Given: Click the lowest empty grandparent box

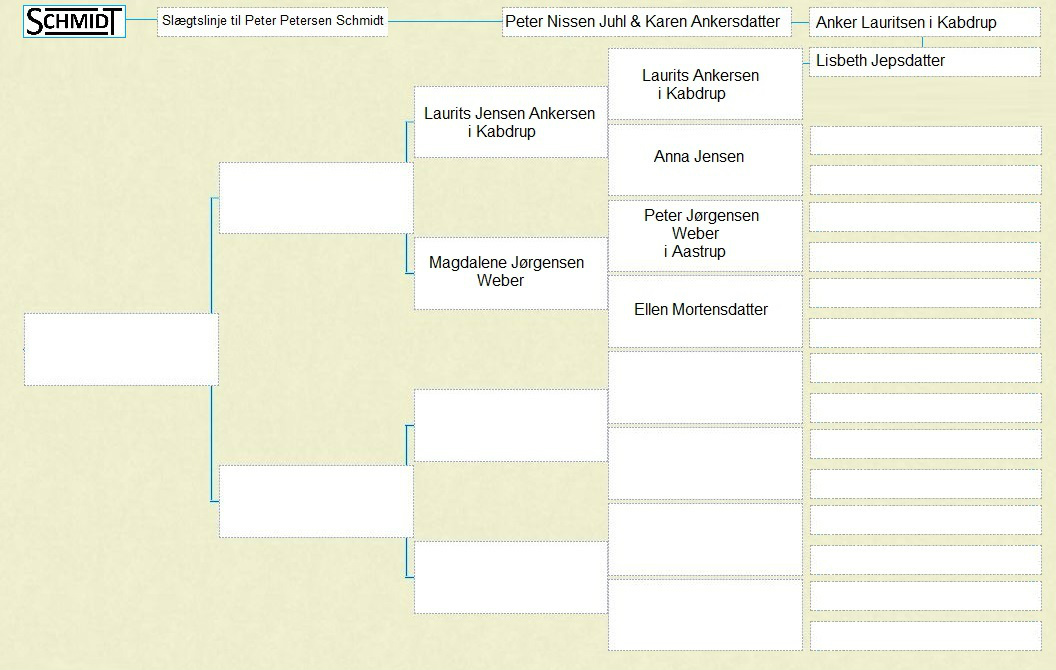Looking at the screenshot, I should pyautogui.click(x=510, y=578).
